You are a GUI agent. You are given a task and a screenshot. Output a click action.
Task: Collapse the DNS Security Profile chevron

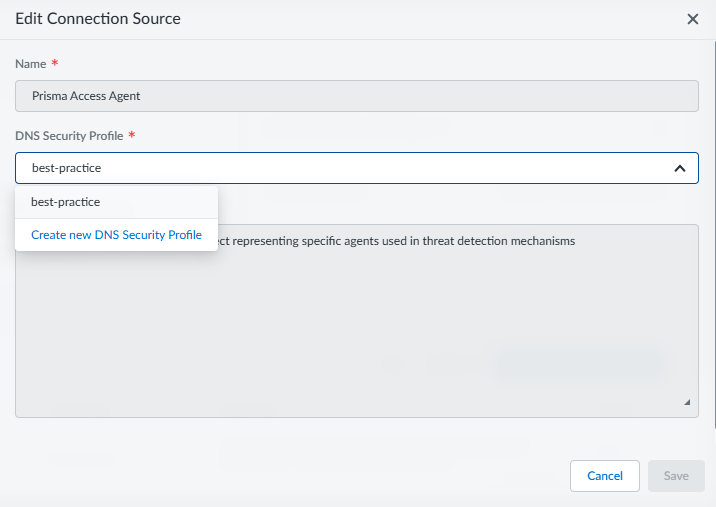[679, 168]
